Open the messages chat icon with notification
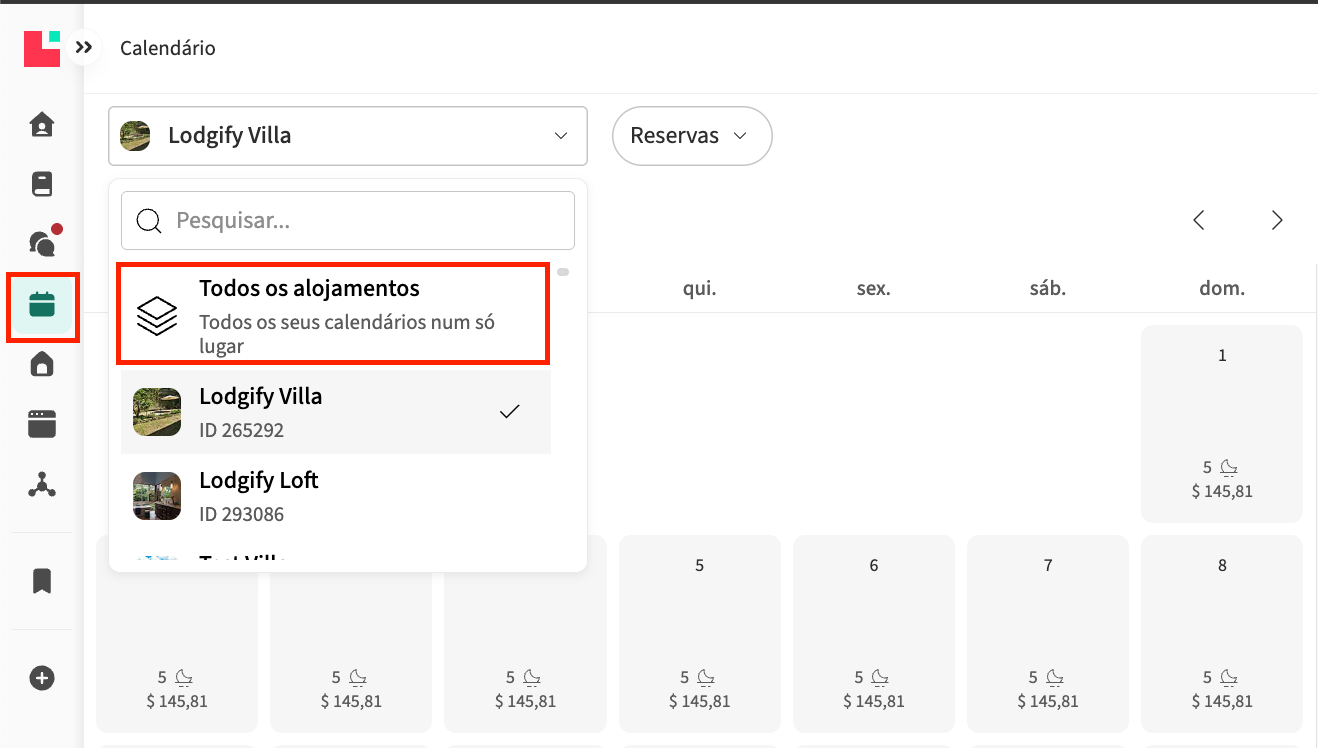 click(41, 243)
